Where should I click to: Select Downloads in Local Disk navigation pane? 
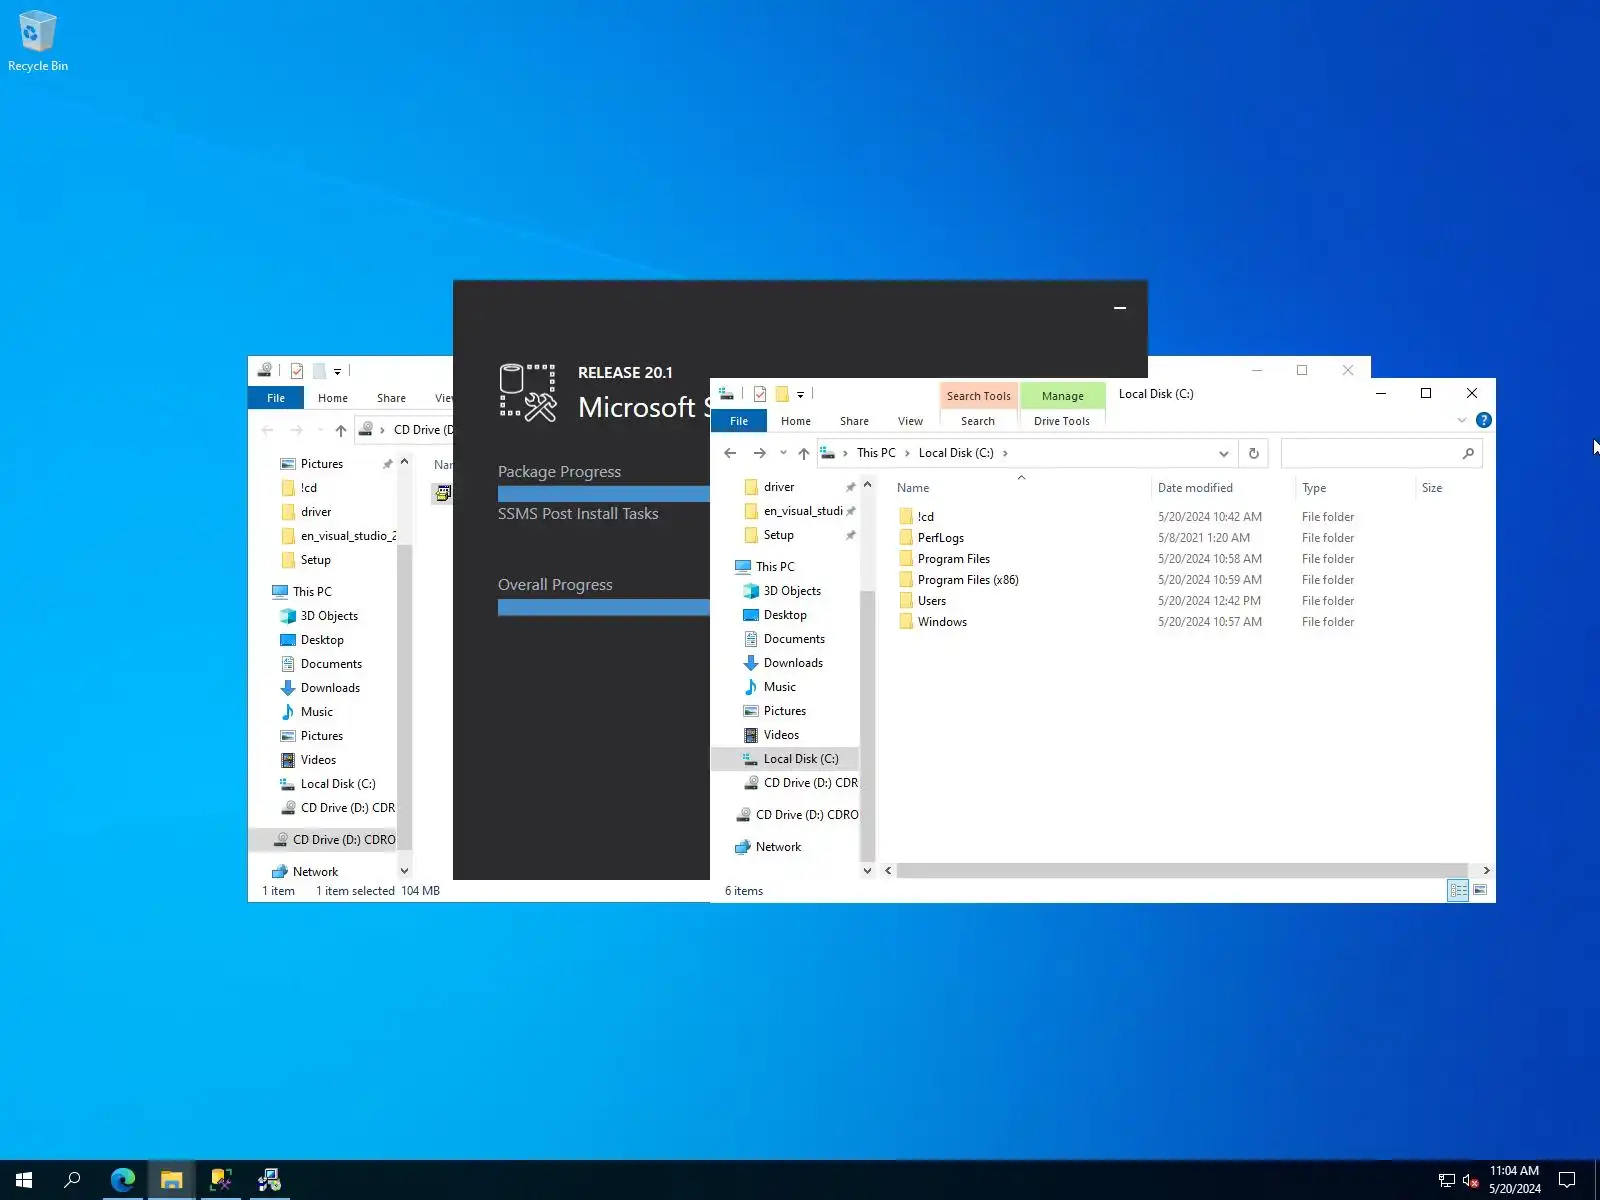(x=793, y=663)
